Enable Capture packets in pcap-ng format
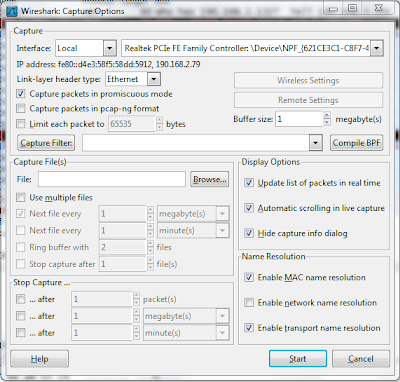The image size is (400, 382). click(21, 108)
